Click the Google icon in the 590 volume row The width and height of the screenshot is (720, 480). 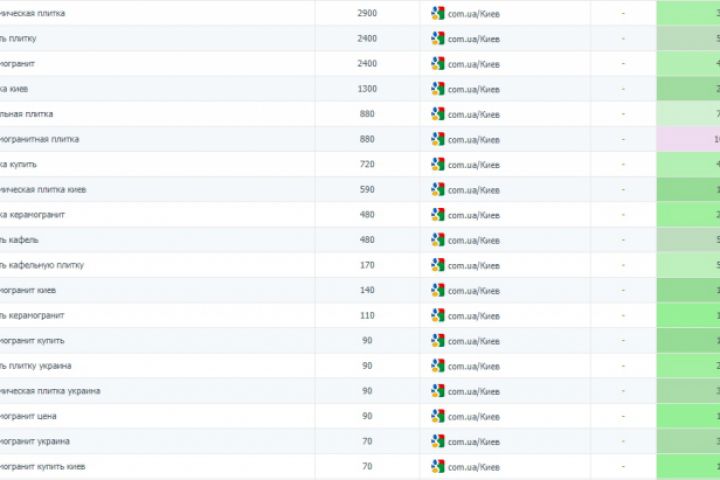438,190
